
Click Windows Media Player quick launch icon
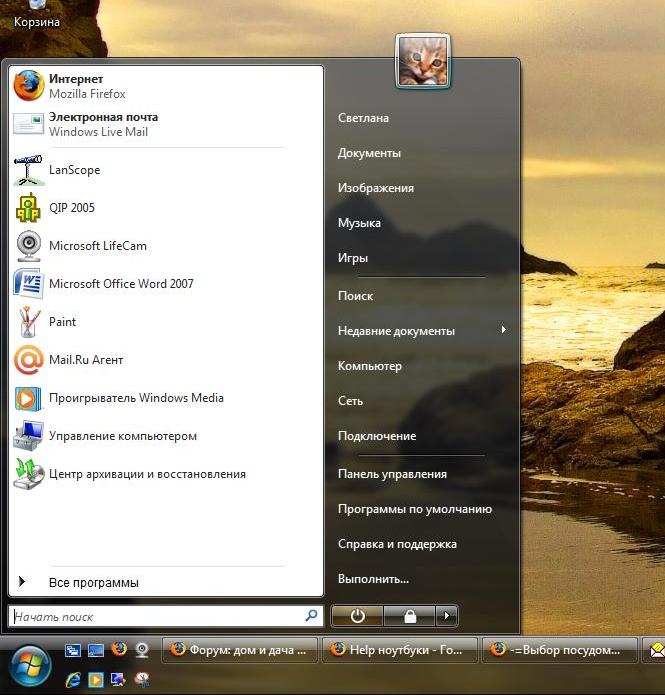(96, 679)
